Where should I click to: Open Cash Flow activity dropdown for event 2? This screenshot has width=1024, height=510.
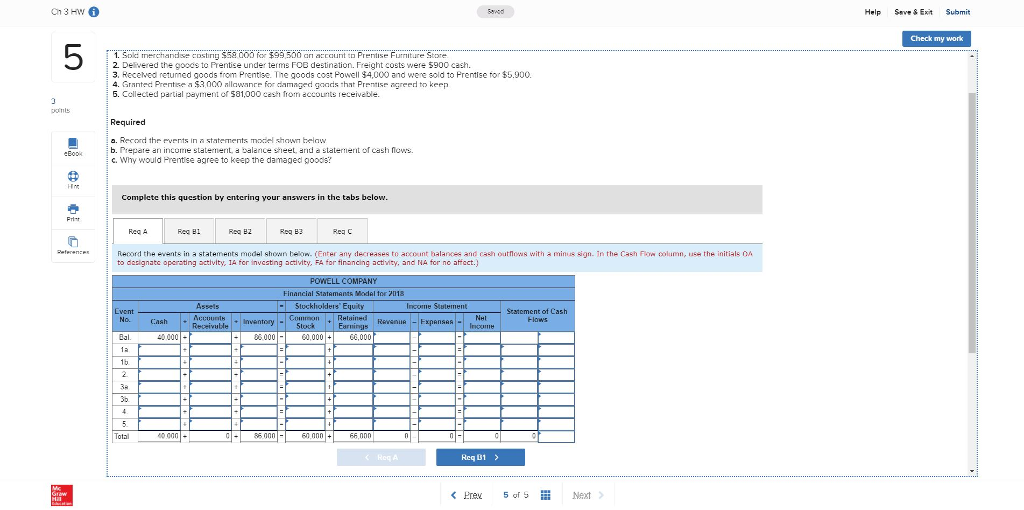(x=556, y=375)
